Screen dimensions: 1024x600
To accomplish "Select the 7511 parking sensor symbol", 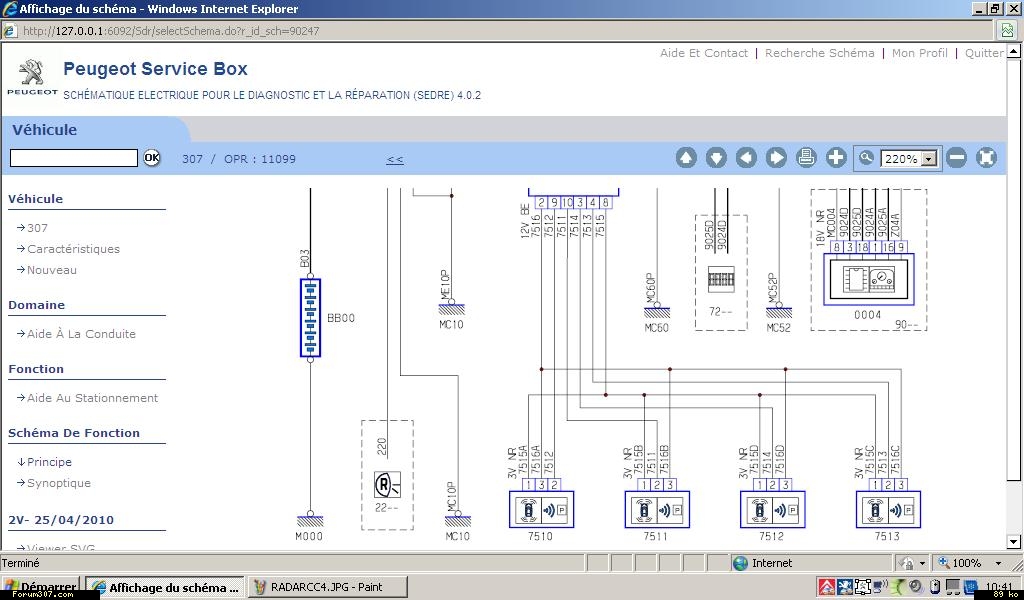I will coord(657,510).
